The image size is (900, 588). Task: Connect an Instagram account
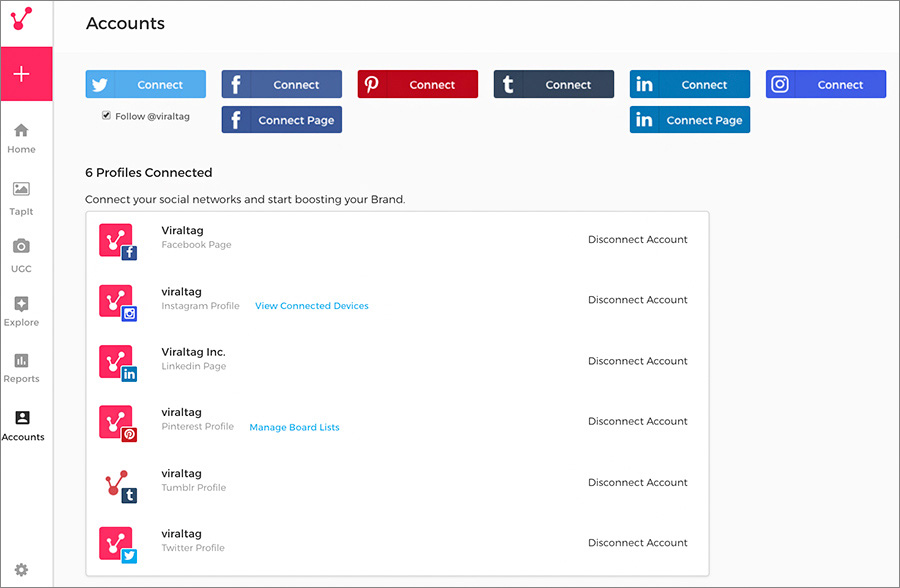(x=826, y=84)
